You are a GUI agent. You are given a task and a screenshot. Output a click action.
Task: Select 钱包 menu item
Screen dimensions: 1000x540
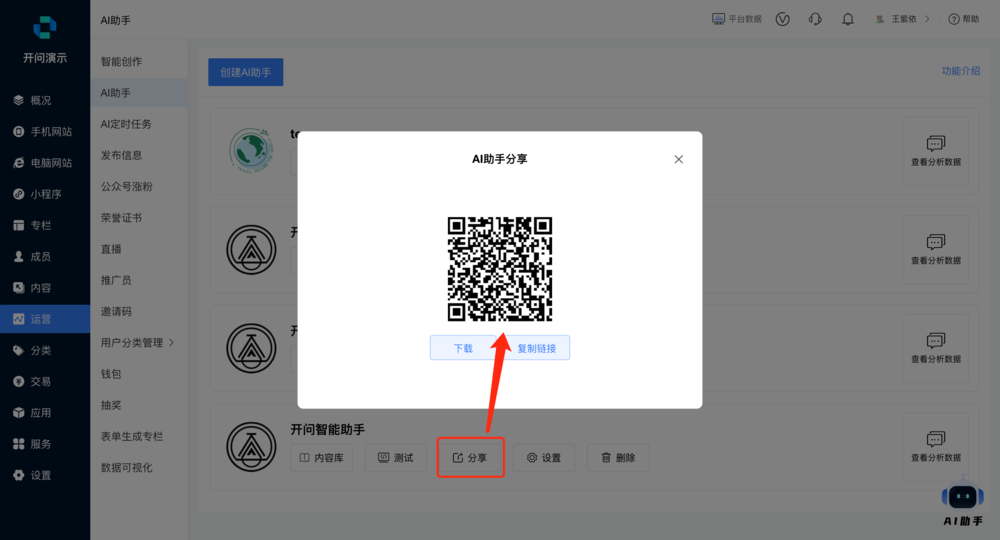(x=138, y=374)
